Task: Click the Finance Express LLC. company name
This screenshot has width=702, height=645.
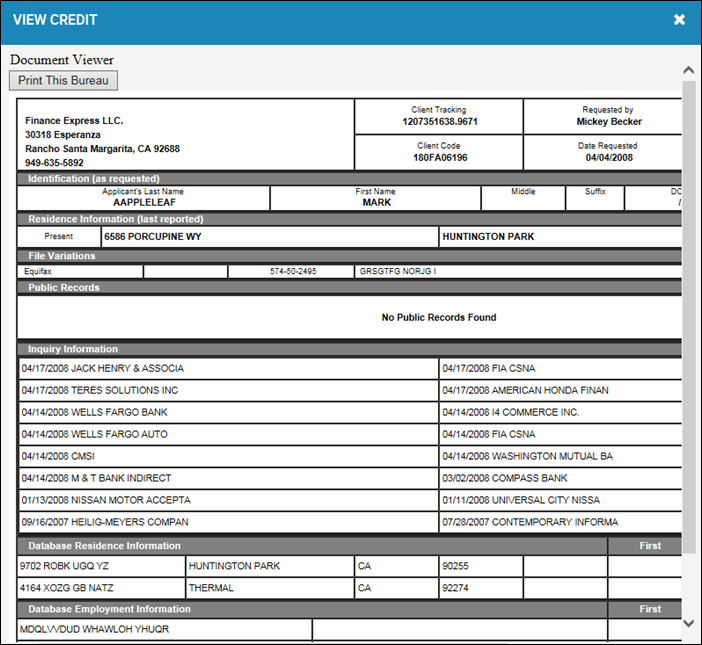Action: [x=74, y=121]
